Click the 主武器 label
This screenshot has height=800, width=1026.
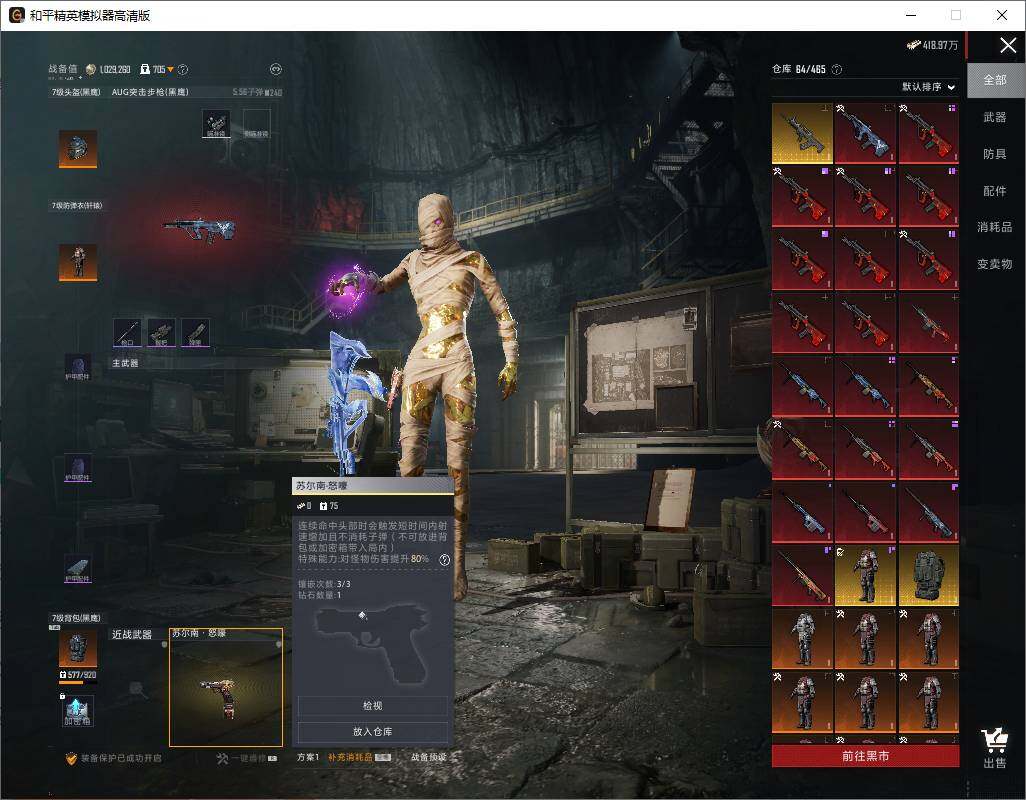point(125,363)
